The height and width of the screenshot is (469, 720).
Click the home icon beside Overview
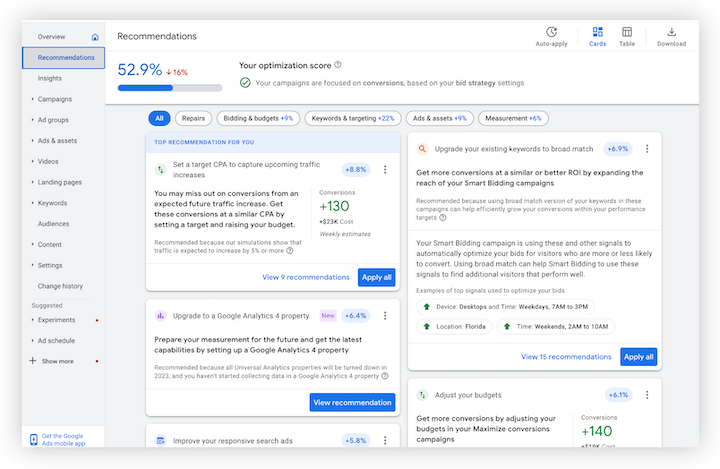(95, 37)
